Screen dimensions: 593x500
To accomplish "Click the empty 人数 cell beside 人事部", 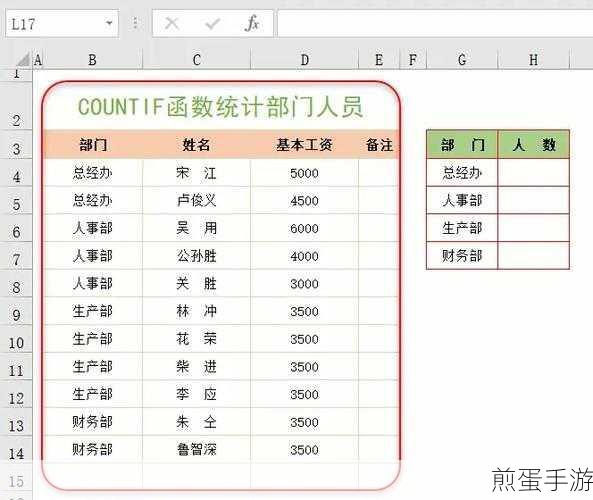I will (x=534, y=200).
